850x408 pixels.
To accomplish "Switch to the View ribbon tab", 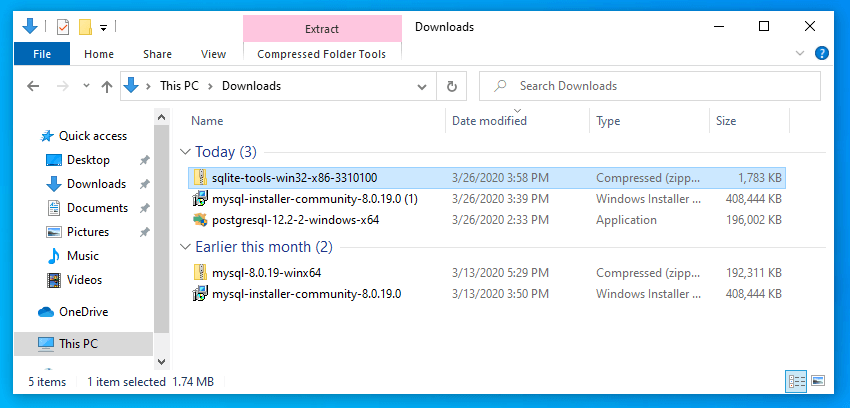I will (x=213, y=54).
